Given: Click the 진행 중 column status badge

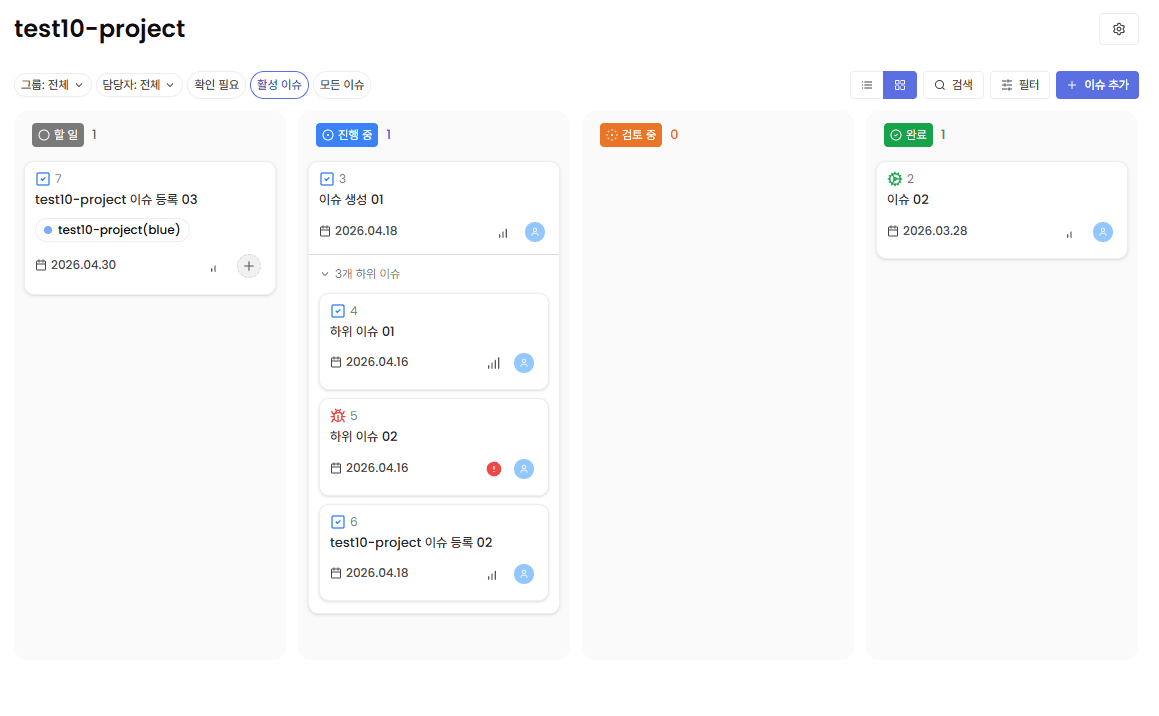Looking at the screenshot, I should click(x=347, y=134).
